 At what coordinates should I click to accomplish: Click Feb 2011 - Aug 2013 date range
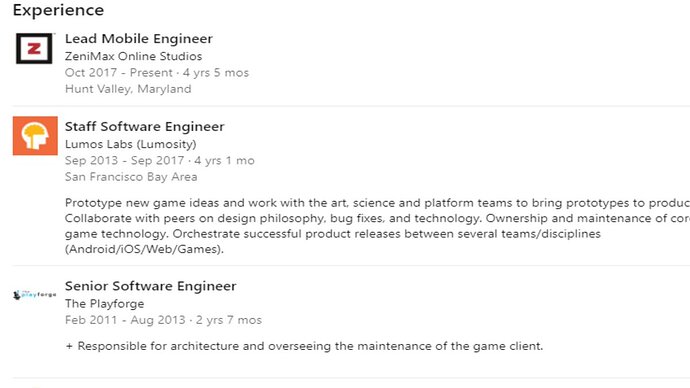point(125,320)
